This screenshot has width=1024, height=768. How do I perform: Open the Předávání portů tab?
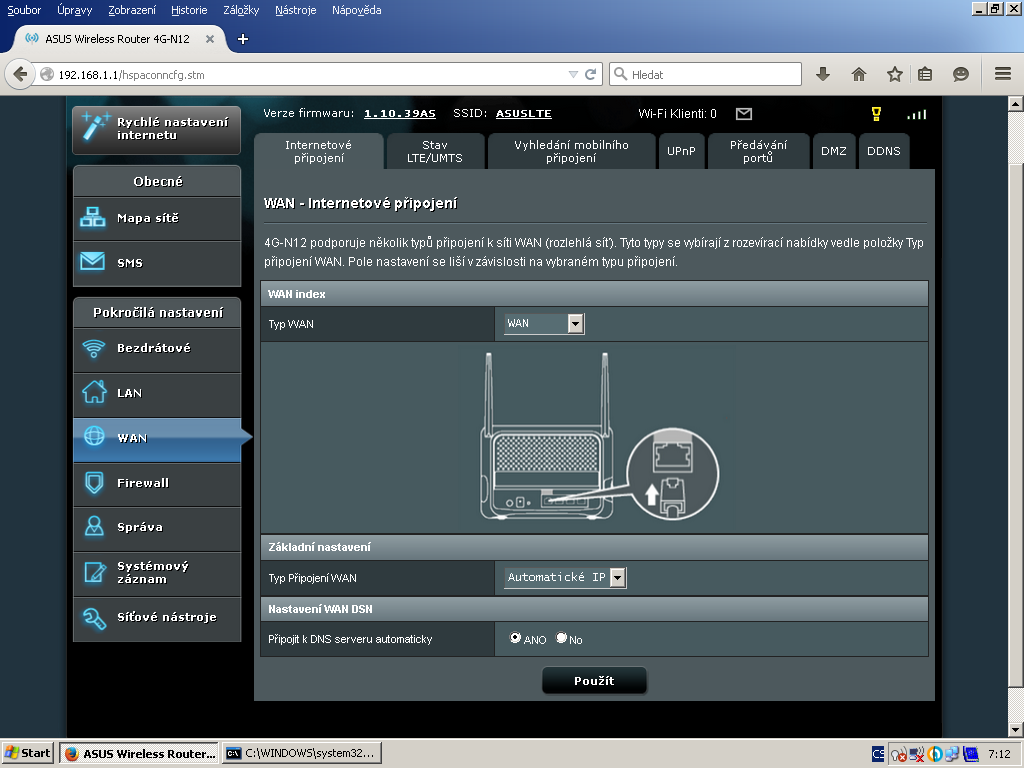point(758,151)
